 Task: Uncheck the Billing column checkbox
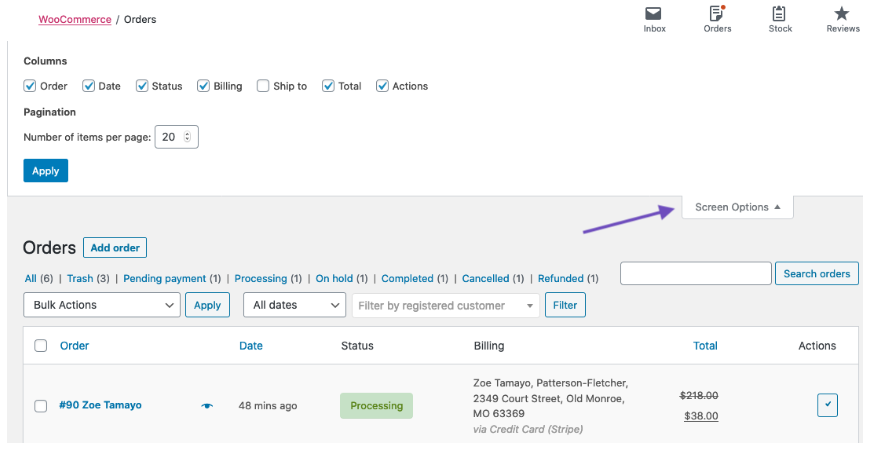click(203, 86)
